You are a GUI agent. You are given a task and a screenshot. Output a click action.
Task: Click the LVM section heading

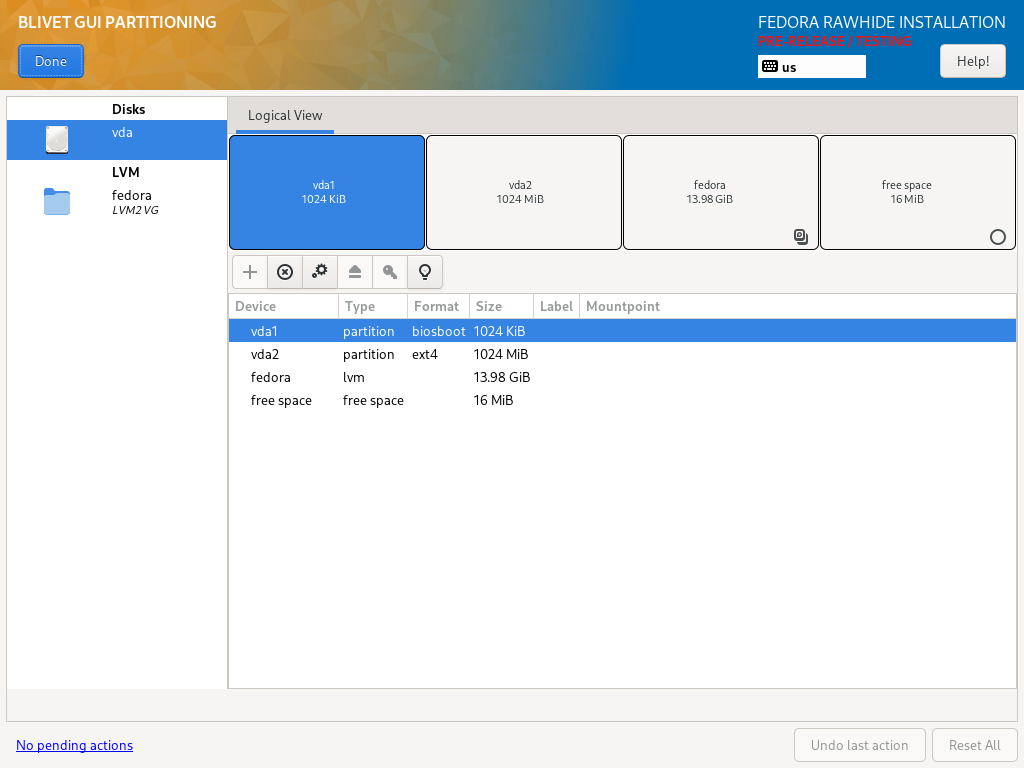coord(125,172)
